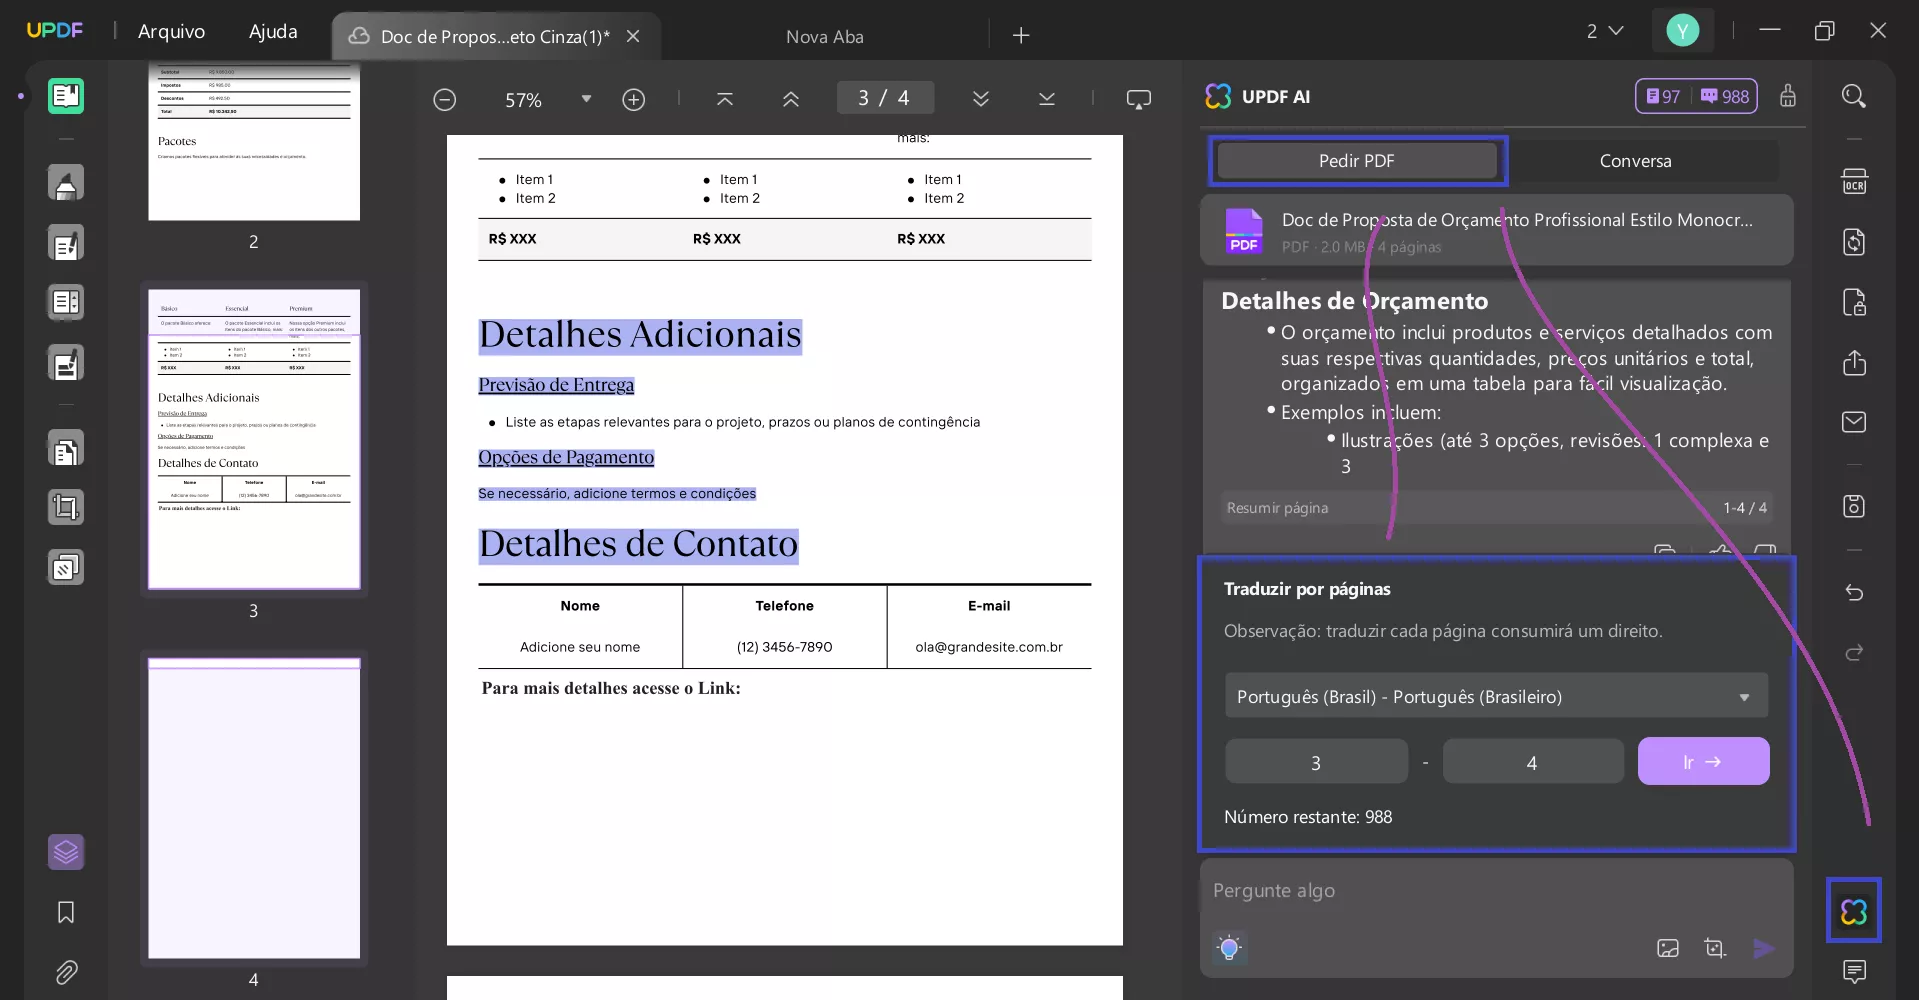Send the AI prompt with the send icon
Viewport: 1919px width, 1000px height.
pos(1764,948)
